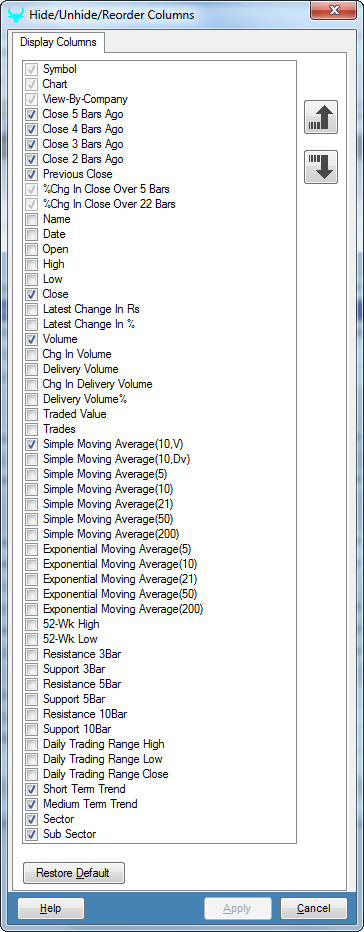
Task: Check Resistance 5Bar
Action: pos(32,685)
